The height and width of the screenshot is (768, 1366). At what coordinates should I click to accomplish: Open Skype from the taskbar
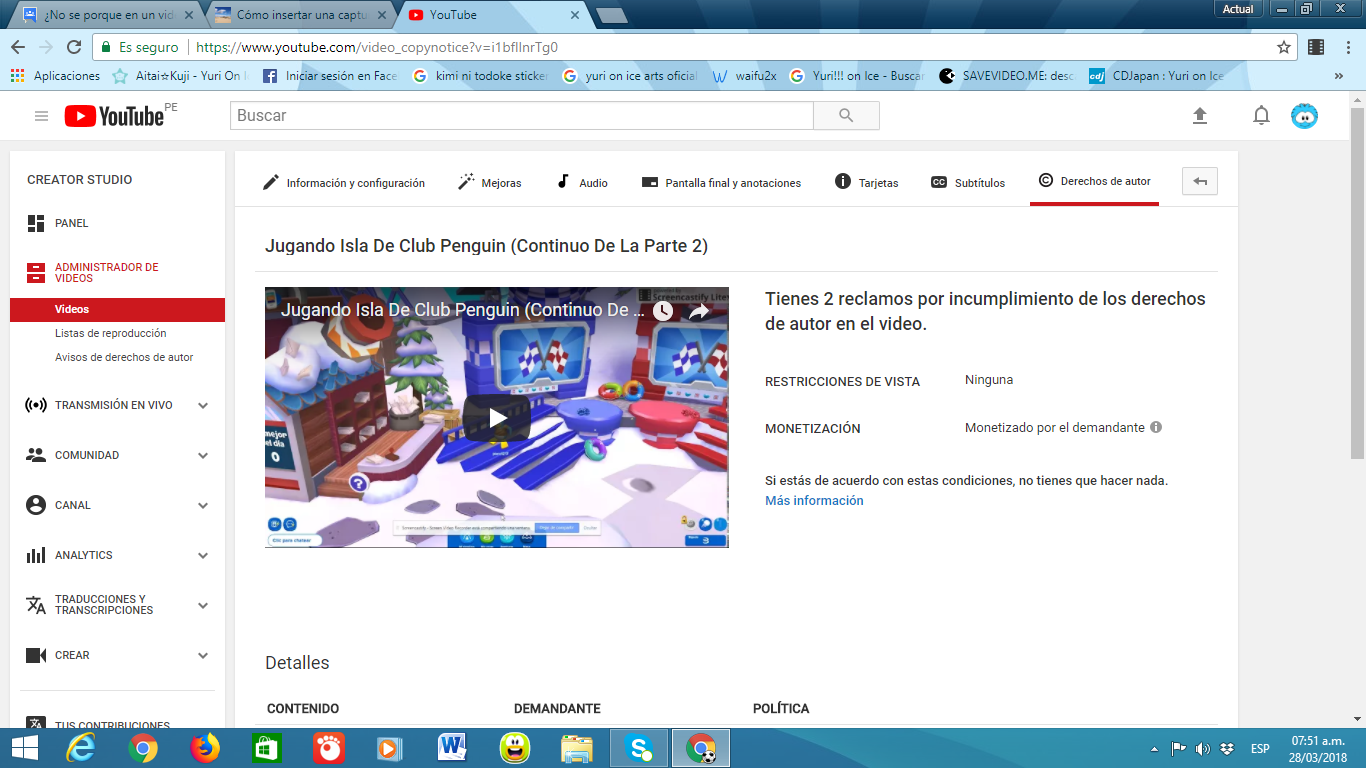tap(639, 748)
